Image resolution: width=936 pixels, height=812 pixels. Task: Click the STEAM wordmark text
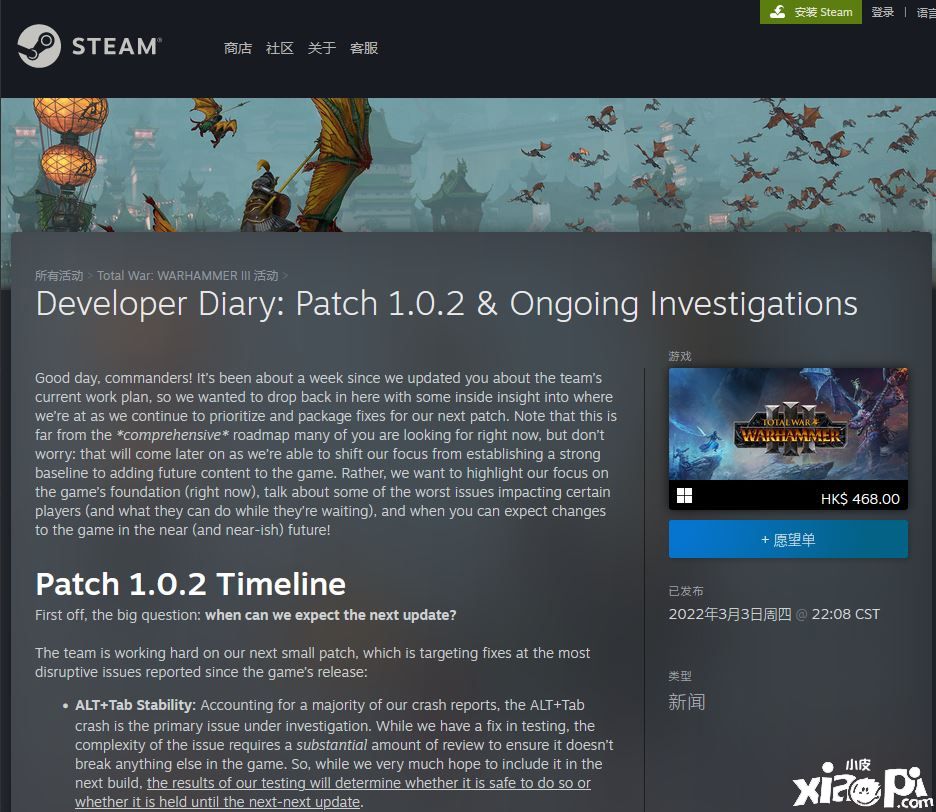pyautogui.click(x=116, y=47)
